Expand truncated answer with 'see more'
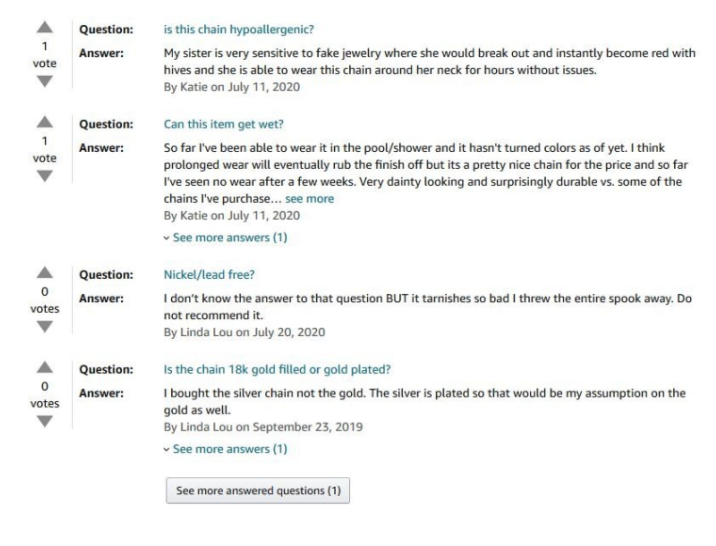716x546 pixels. [312, 199]
